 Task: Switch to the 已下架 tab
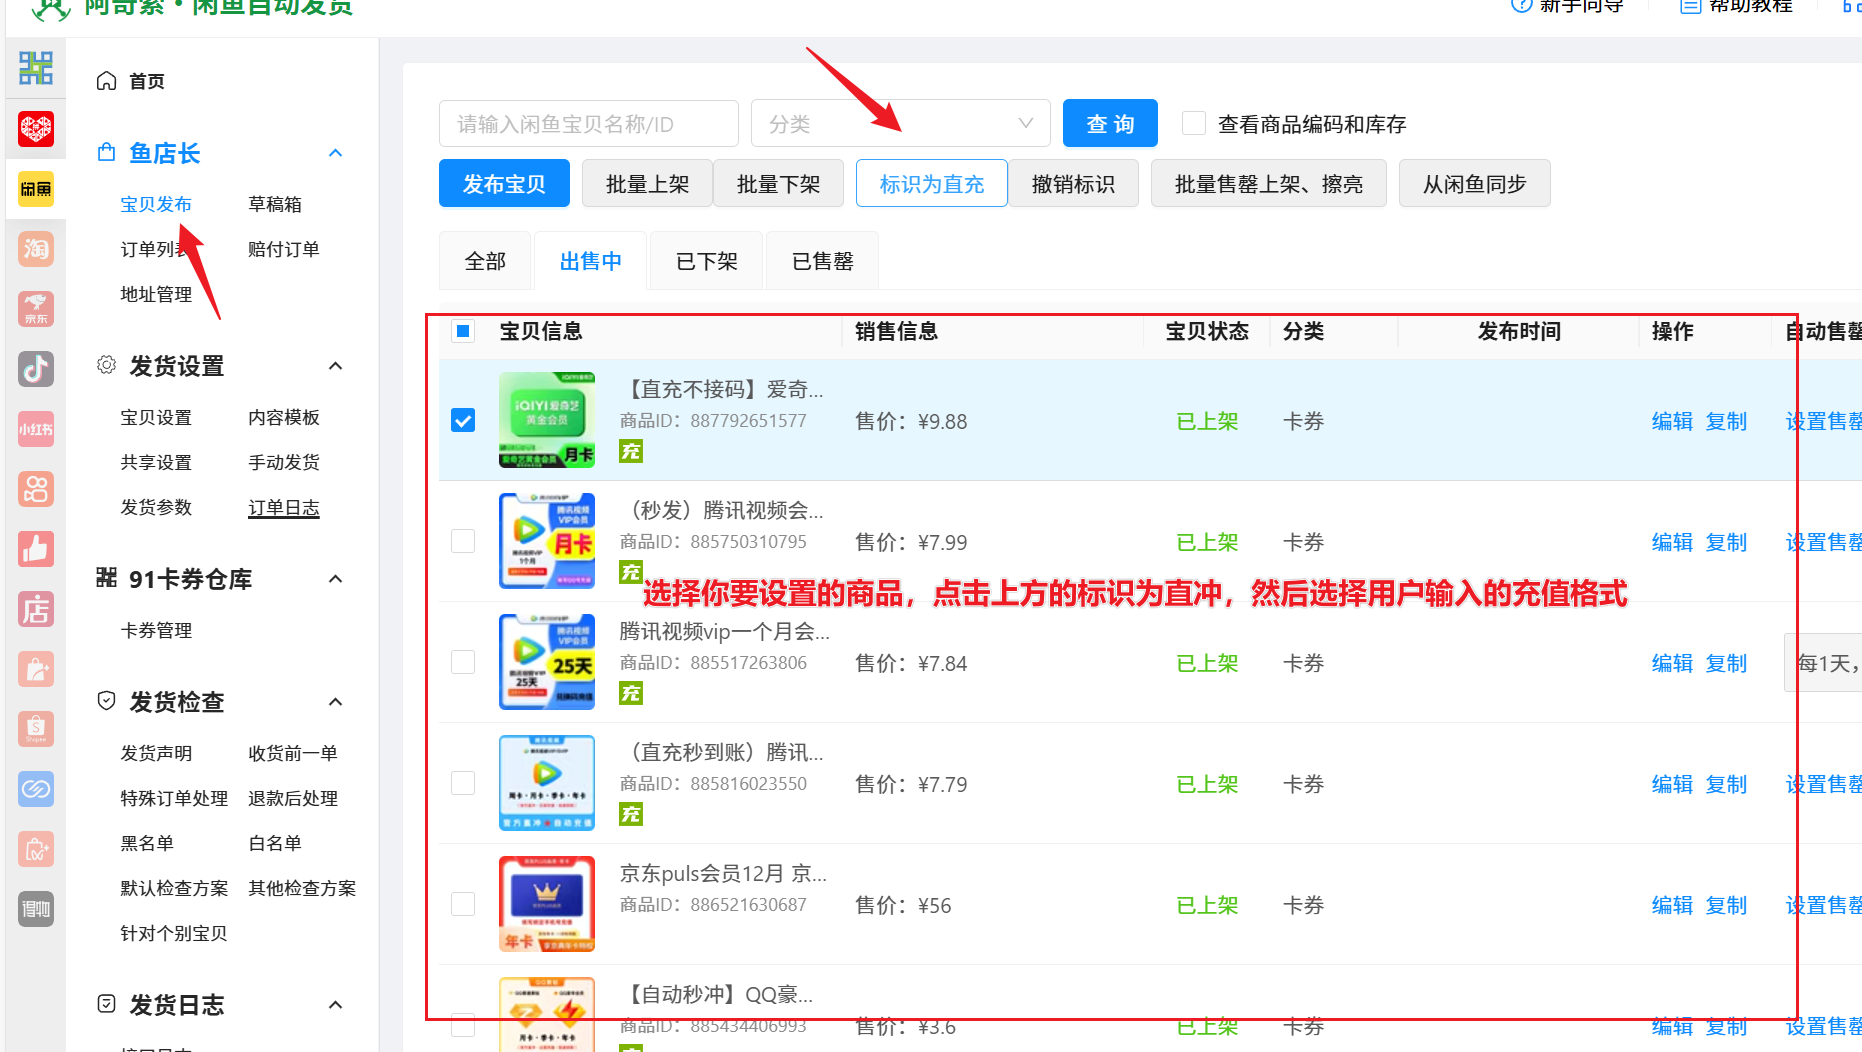coord(706,261)
